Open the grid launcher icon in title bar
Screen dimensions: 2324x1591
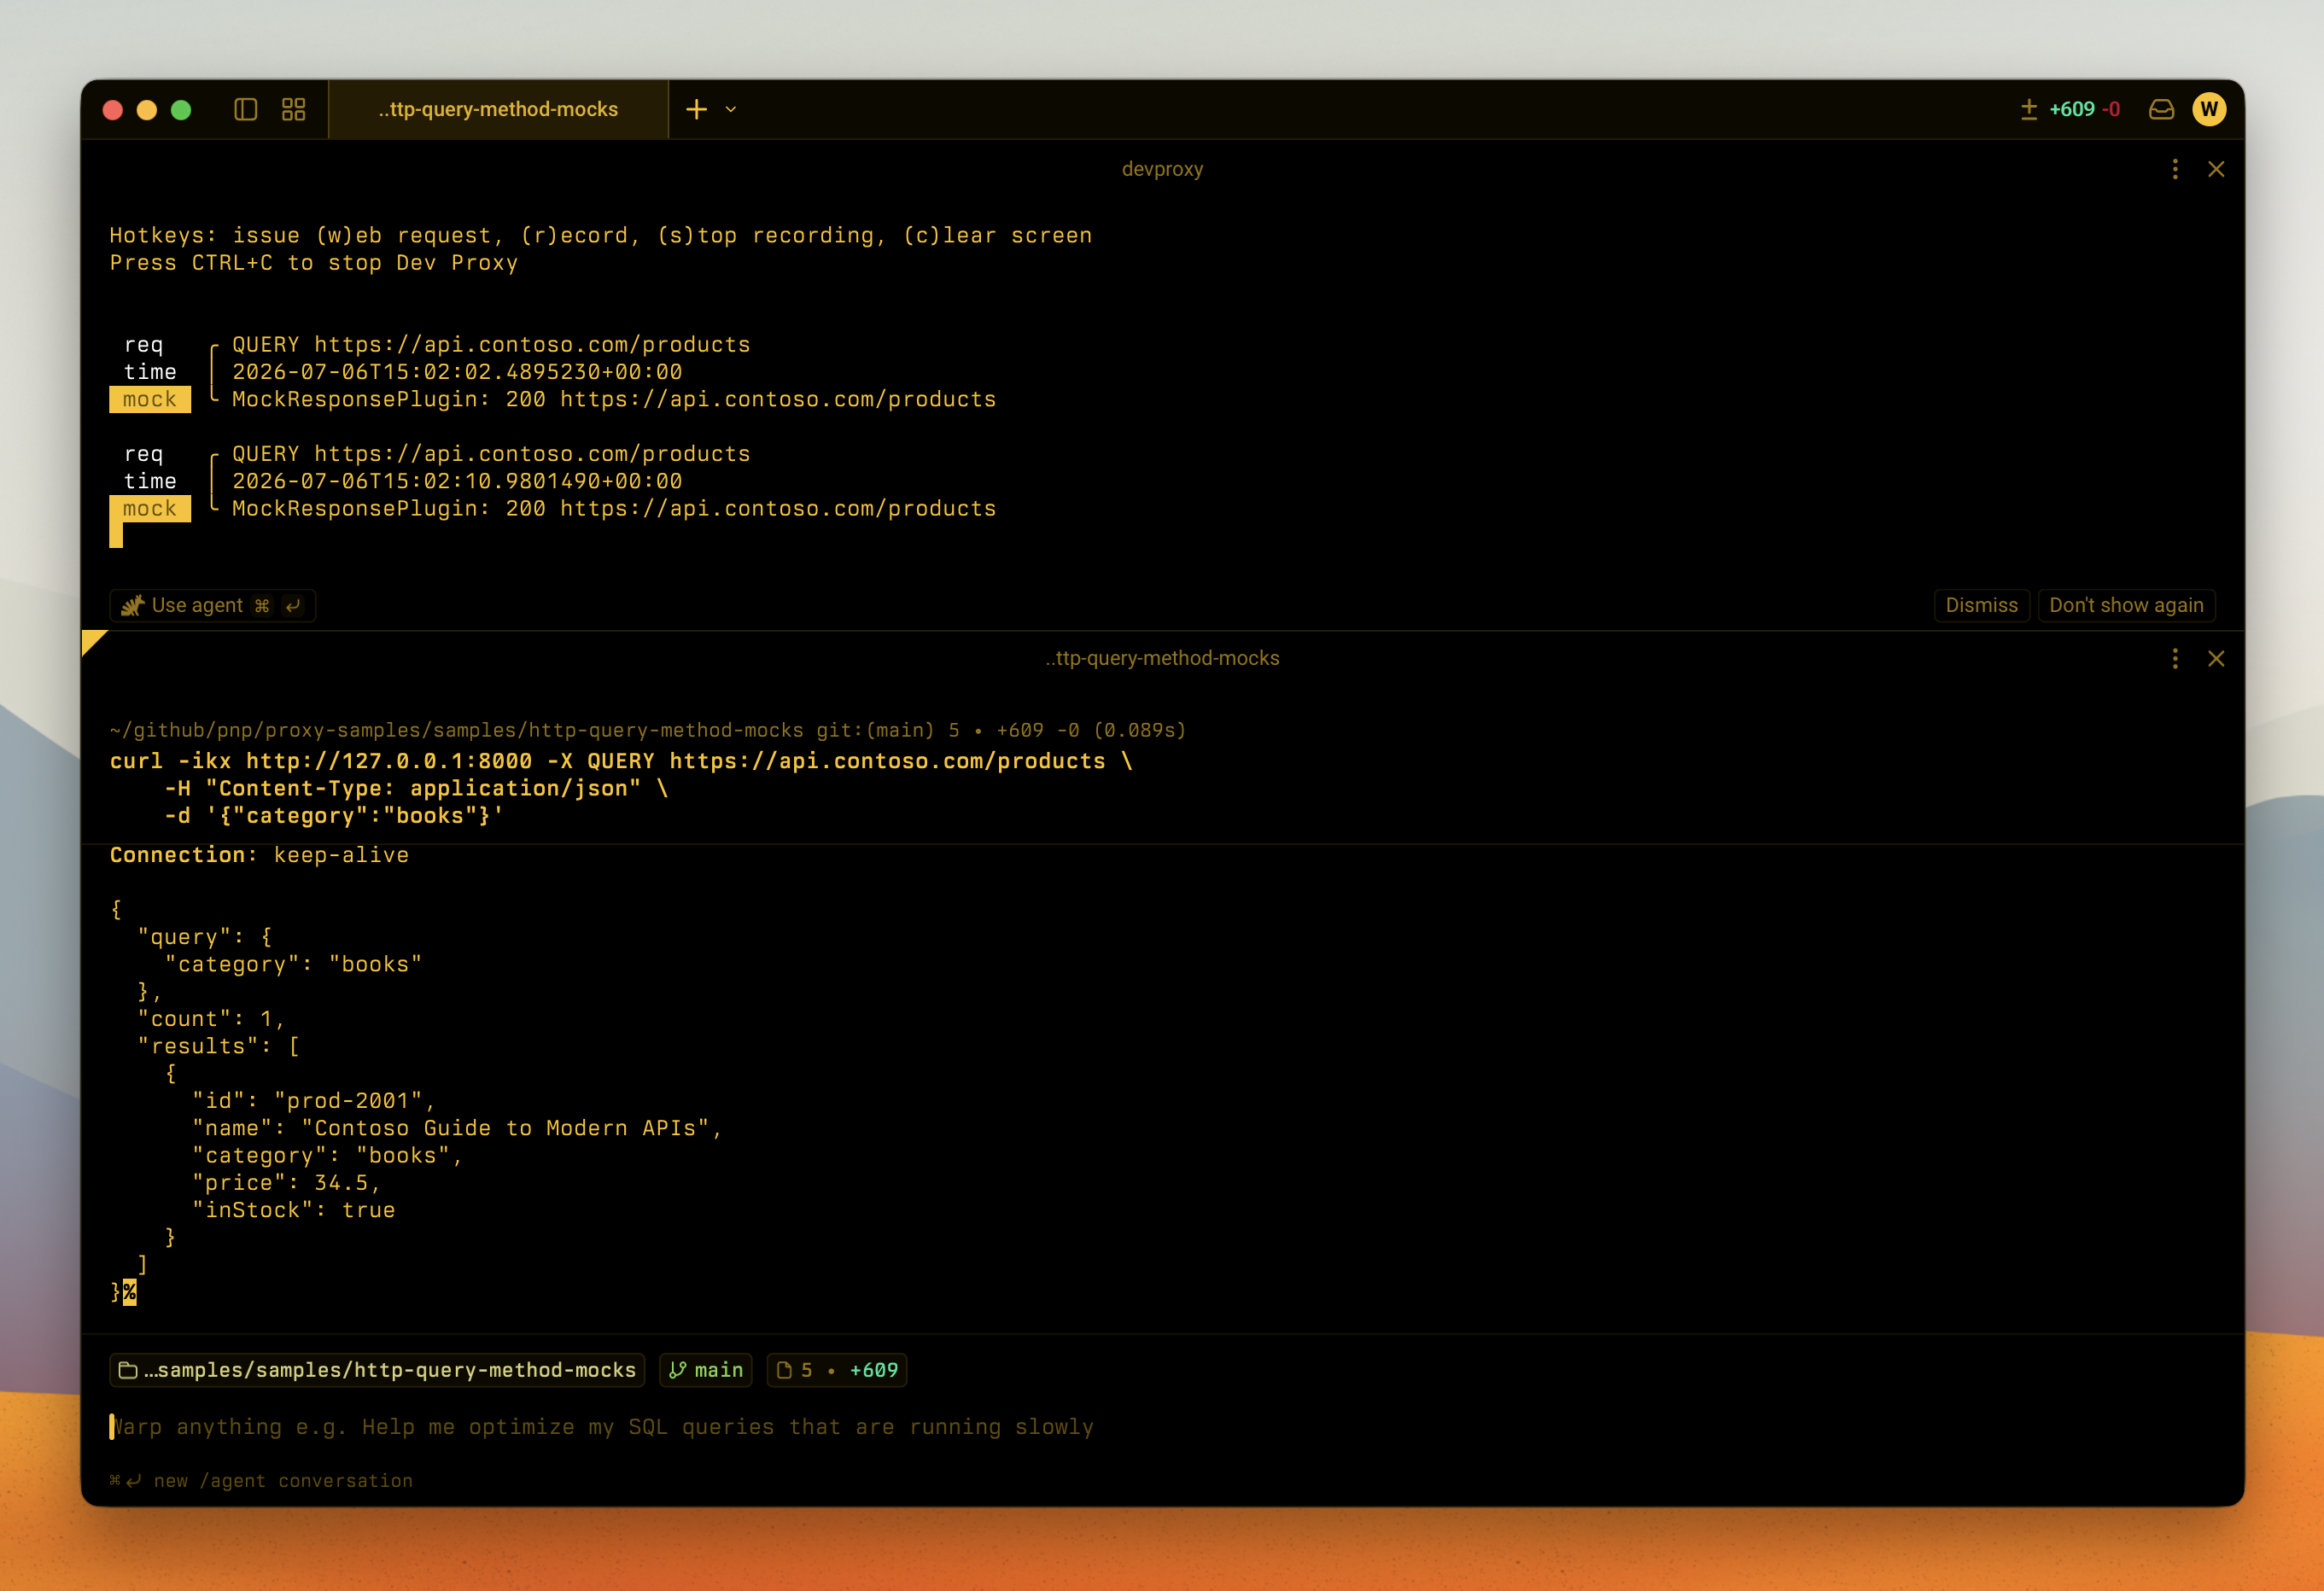293,109
